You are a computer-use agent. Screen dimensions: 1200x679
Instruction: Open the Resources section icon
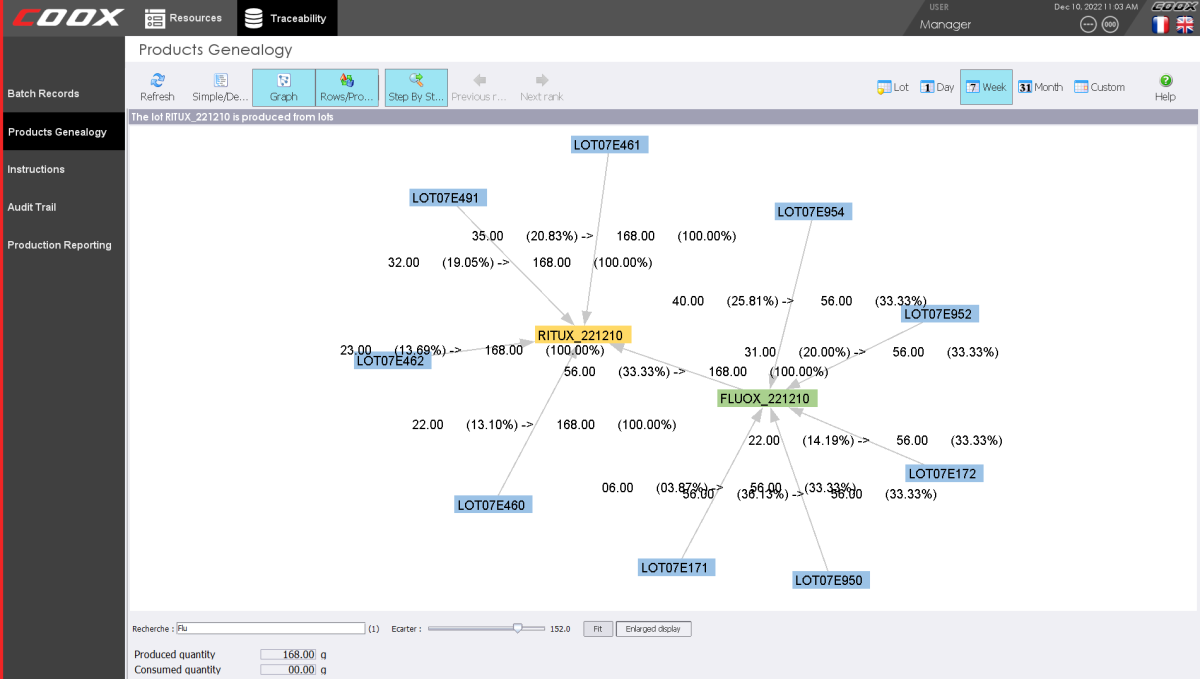[183, 17]
